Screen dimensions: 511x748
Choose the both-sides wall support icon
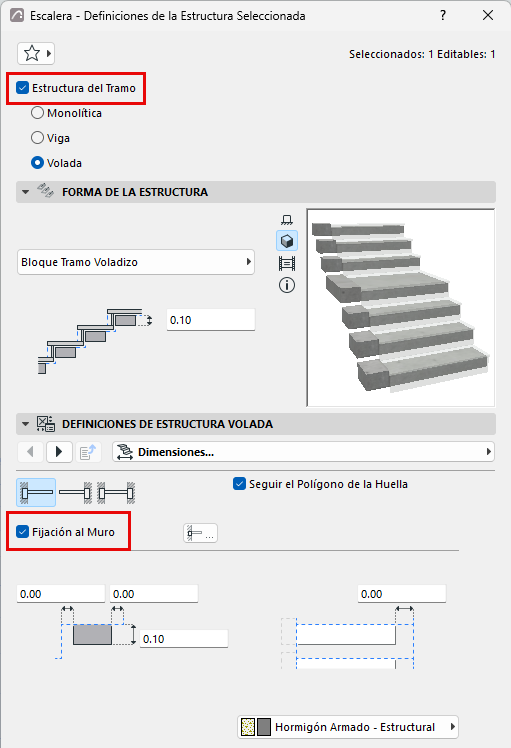[116, 492]
